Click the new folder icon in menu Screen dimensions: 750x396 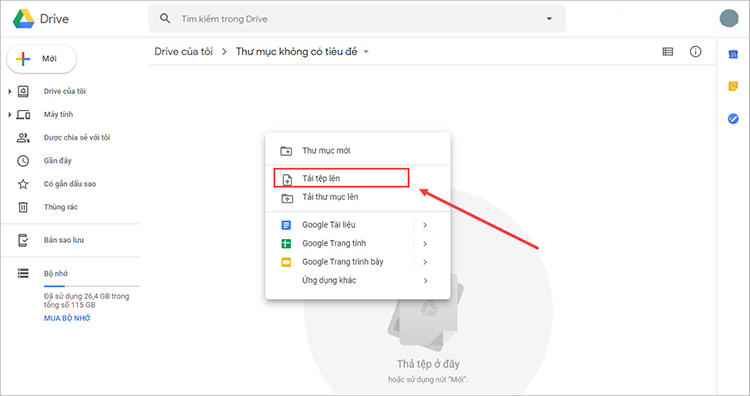[x=286, y=151]
